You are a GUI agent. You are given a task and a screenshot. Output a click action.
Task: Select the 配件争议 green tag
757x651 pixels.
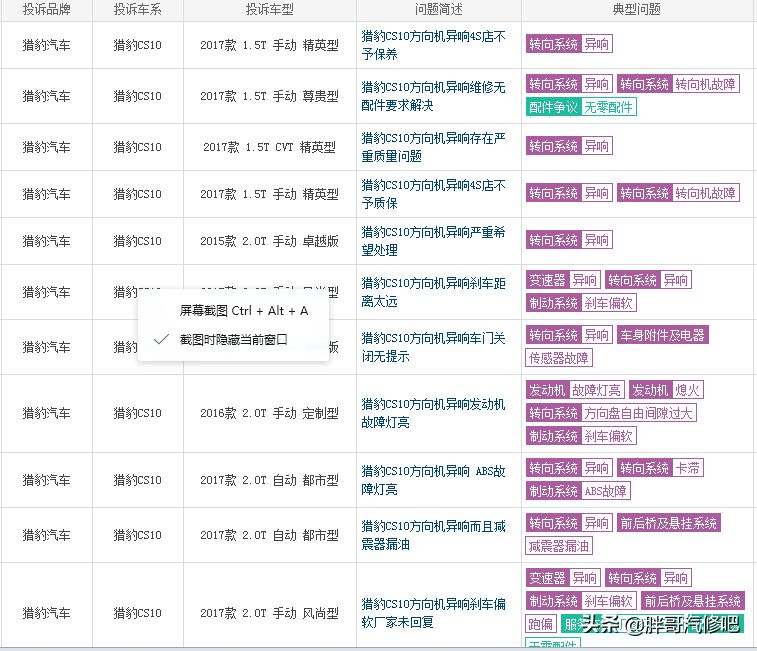(x=553, y=107)
